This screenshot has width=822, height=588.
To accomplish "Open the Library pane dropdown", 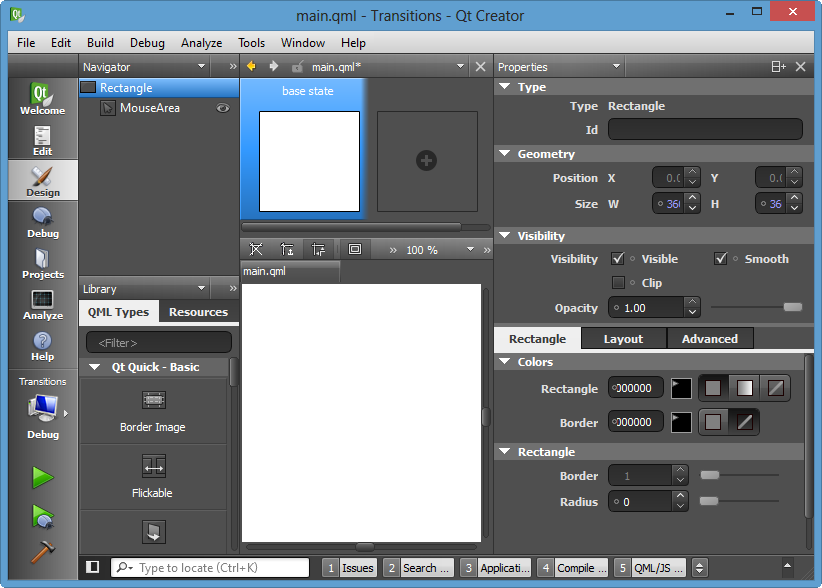I will click(x=201, y=288).
